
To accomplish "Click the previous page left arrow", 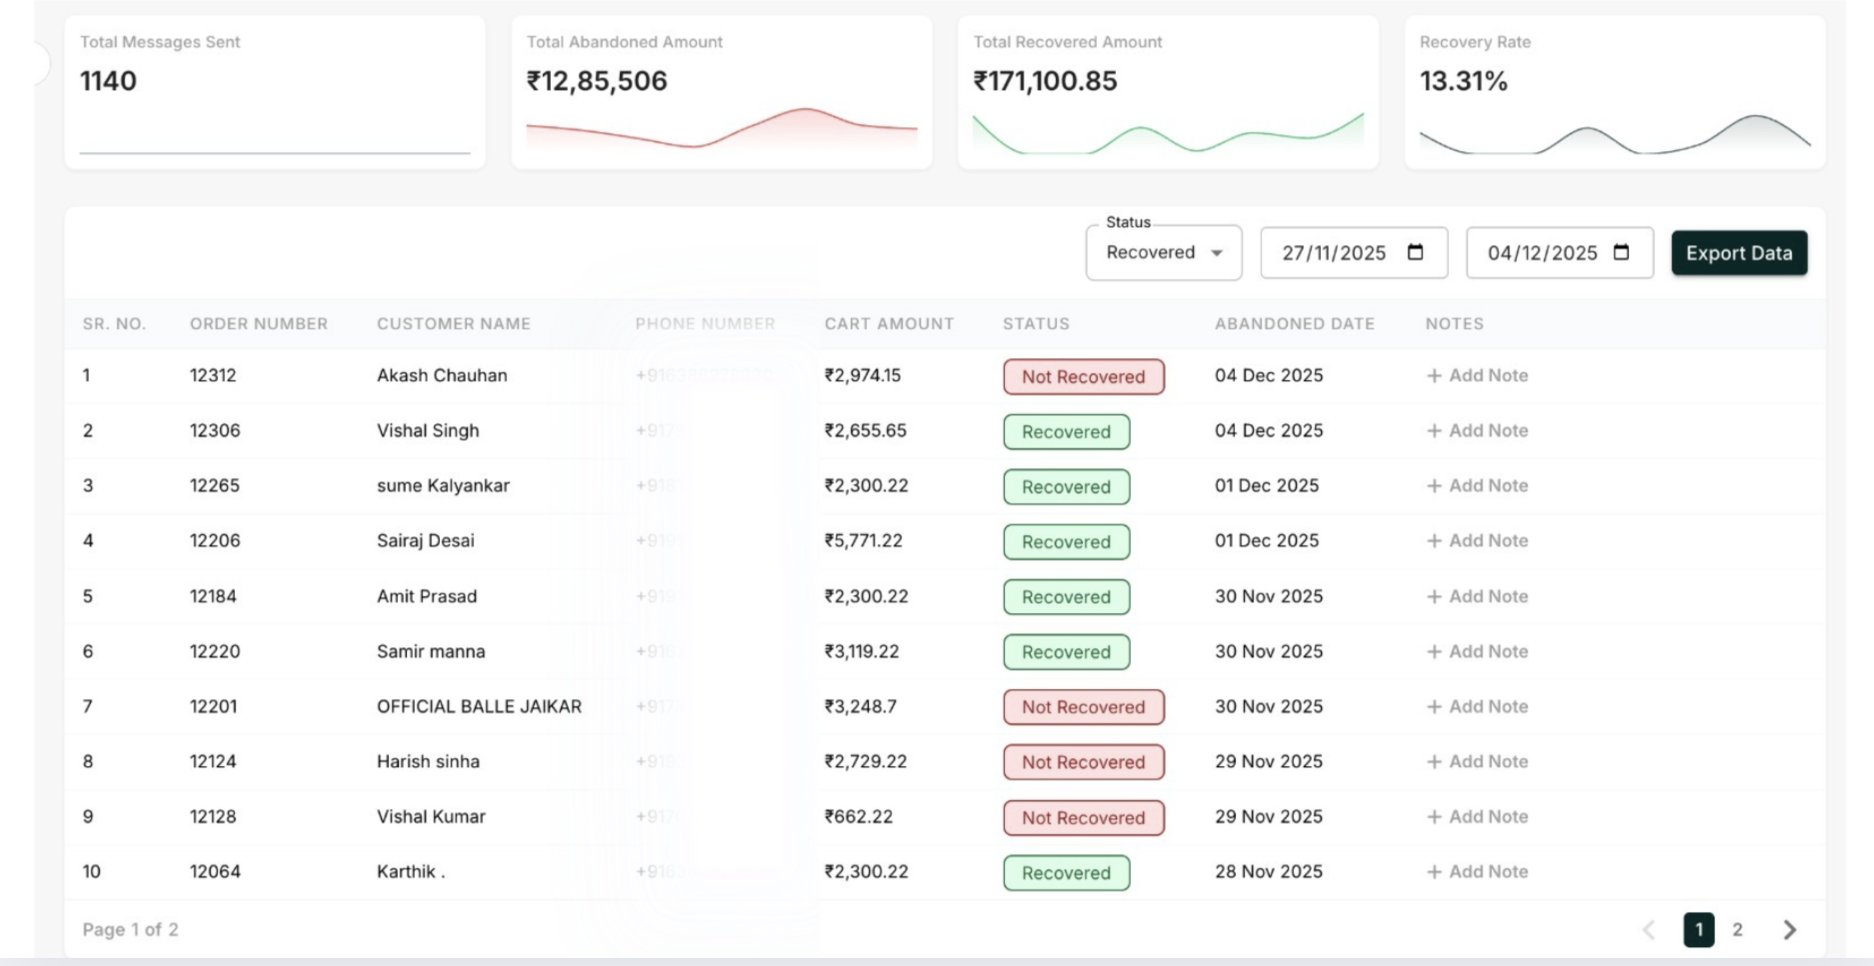I will [1649, 930].
